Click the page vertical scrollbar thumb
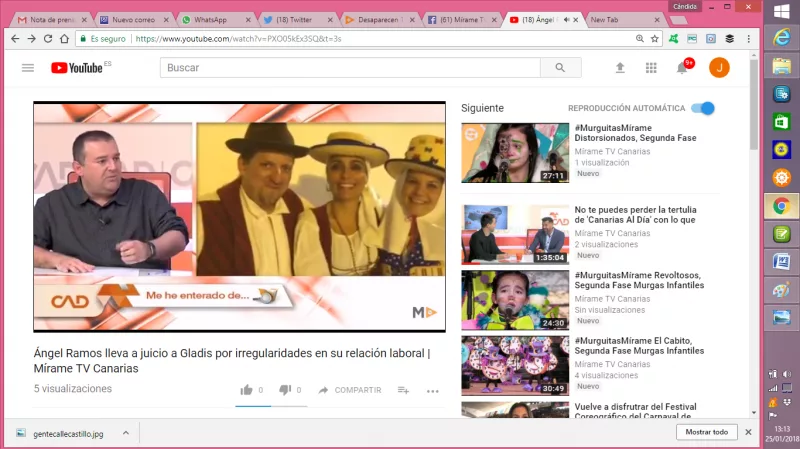 click(754, 105)
